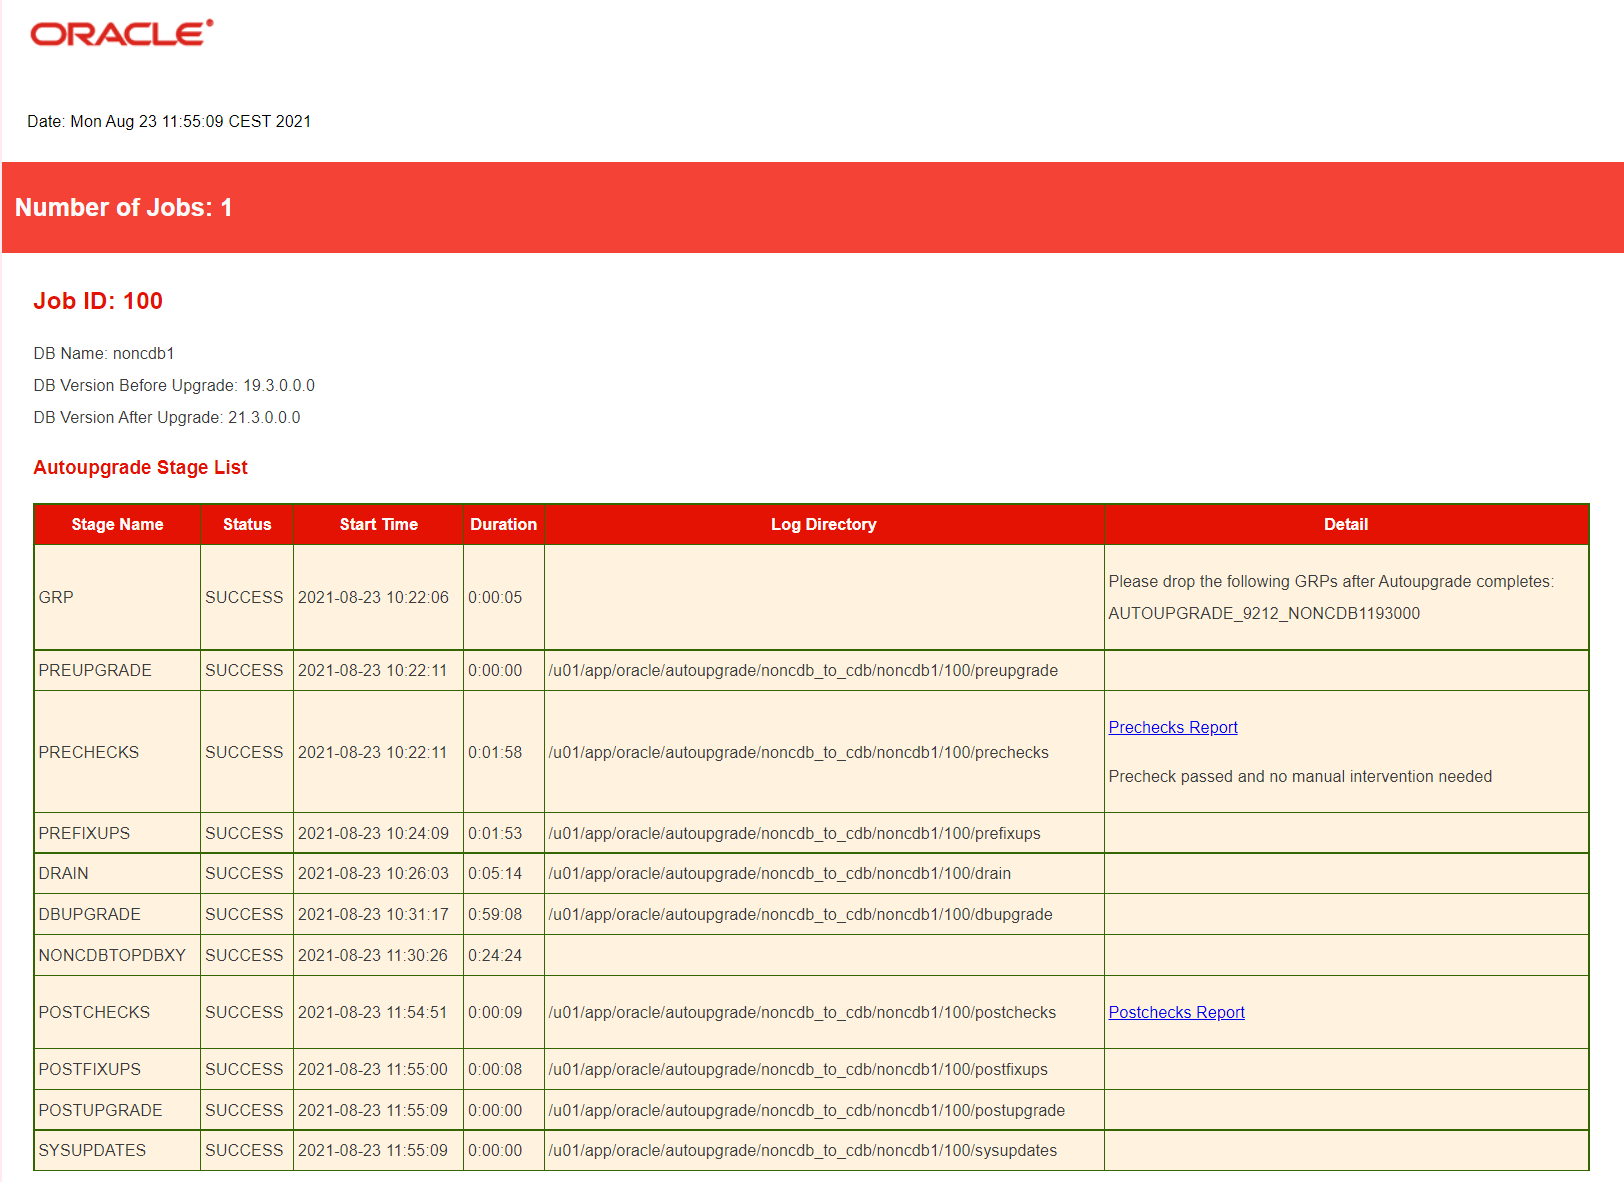Click the POSTCHECKS start time 11:54:51

(373, 1012)
